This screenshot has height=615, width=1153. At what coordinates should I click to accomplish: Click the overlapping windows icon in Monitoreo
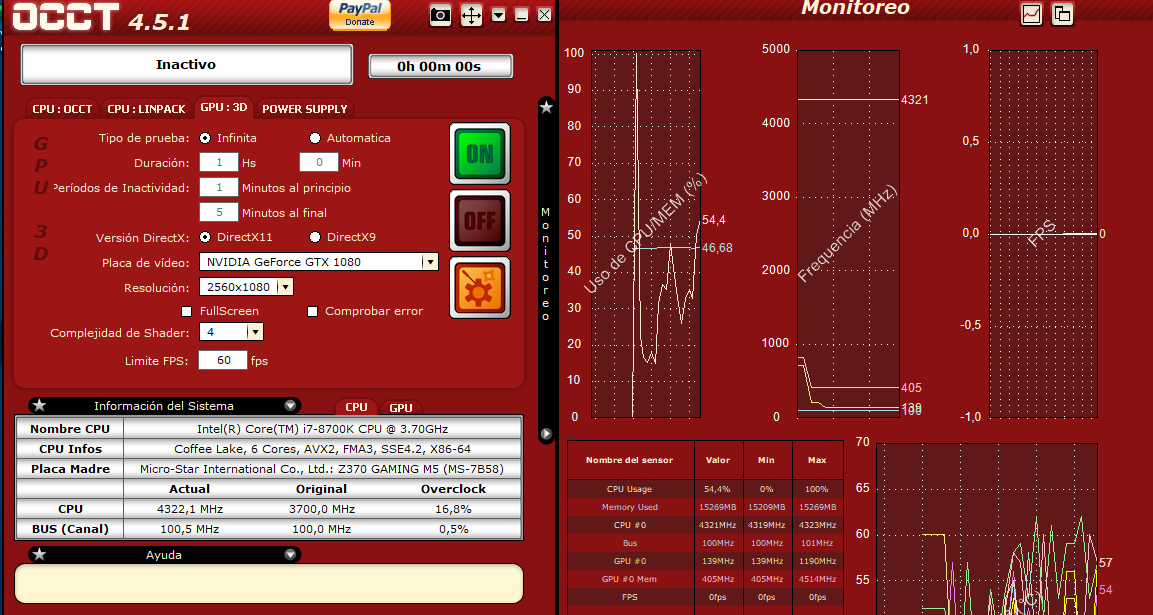coord(1063,14)
